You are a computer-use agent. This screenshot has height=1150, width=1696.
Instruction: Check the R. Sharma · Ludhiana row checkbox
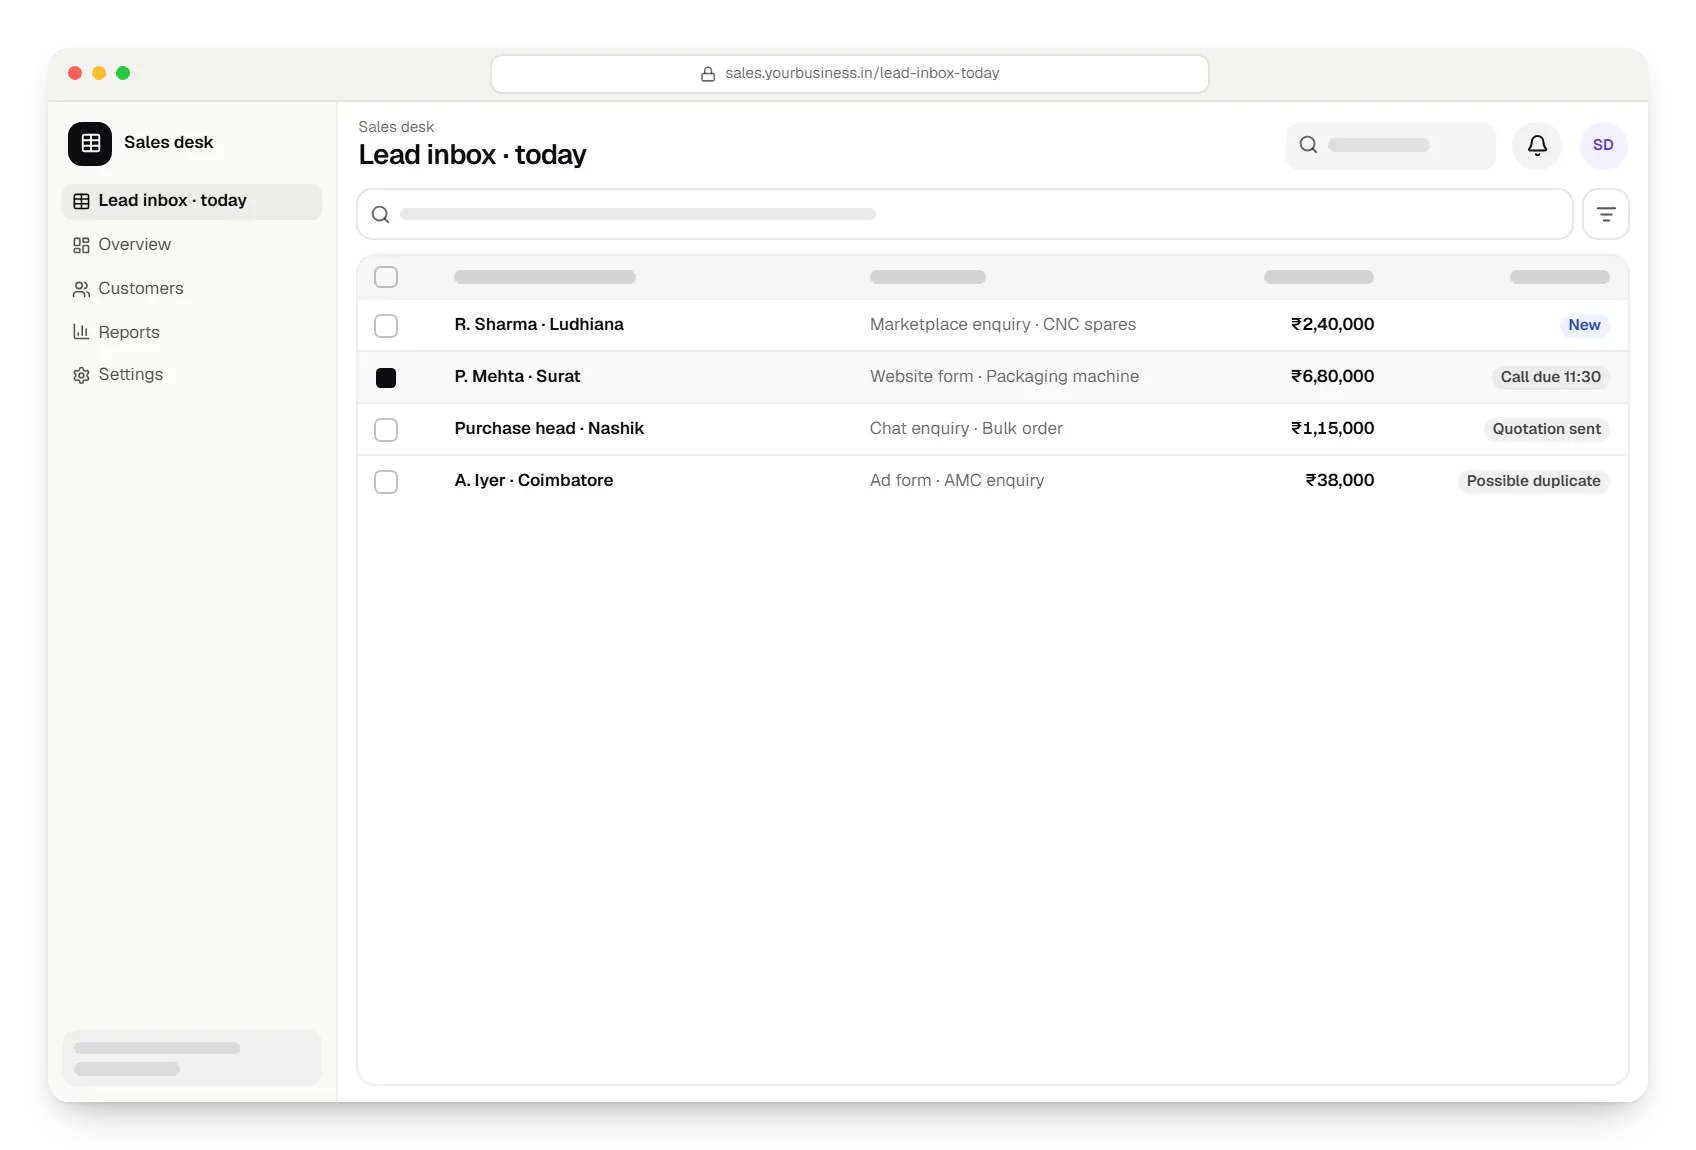(x=386, y=326)
